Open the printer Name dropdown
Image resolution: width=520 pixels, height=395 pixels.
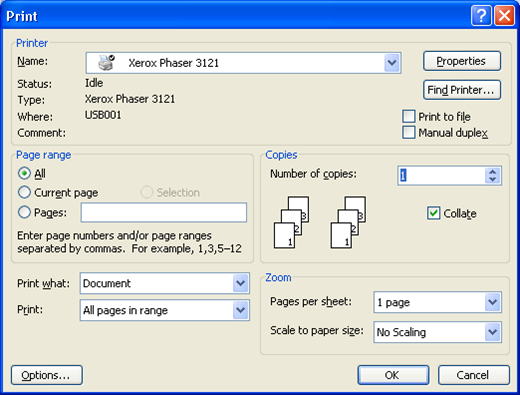[x=392, y=63]
